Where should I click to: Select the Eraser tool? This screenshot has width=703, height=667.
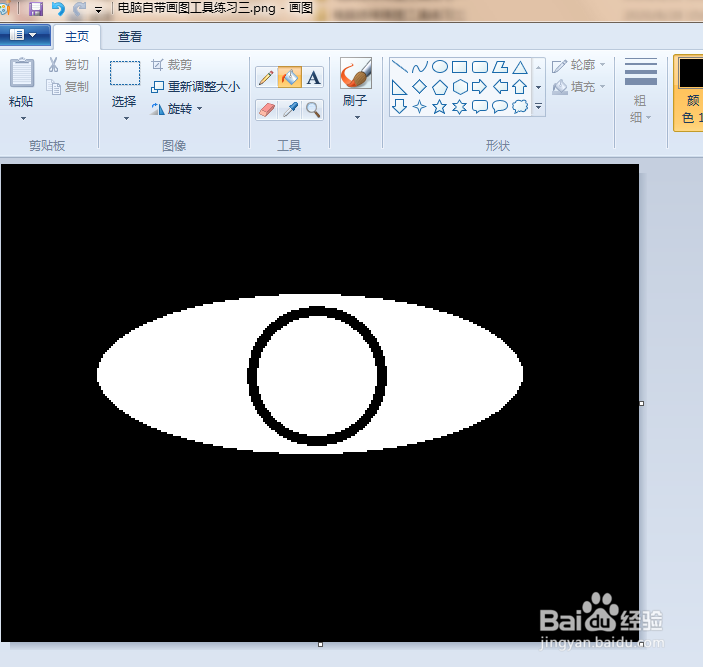(x=266, y=110)
